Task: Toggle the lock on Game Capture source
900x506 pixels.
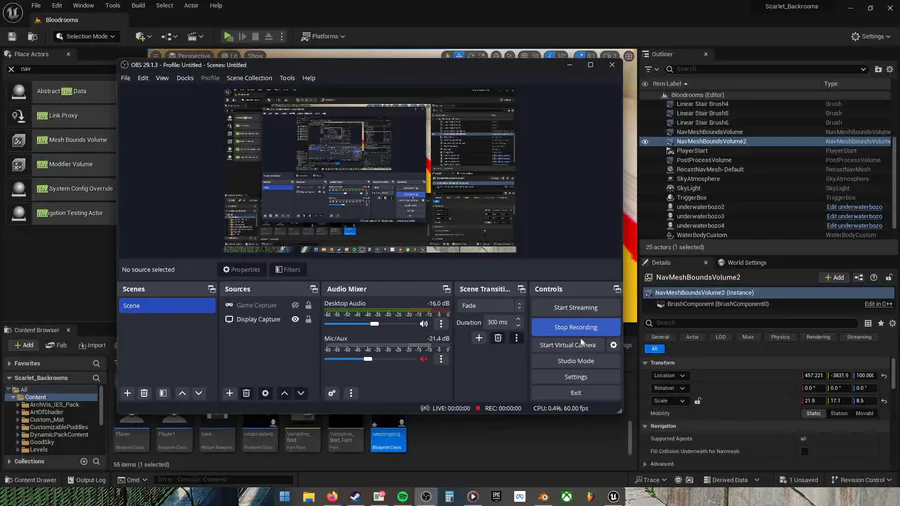Action: (x=308, y=305)
